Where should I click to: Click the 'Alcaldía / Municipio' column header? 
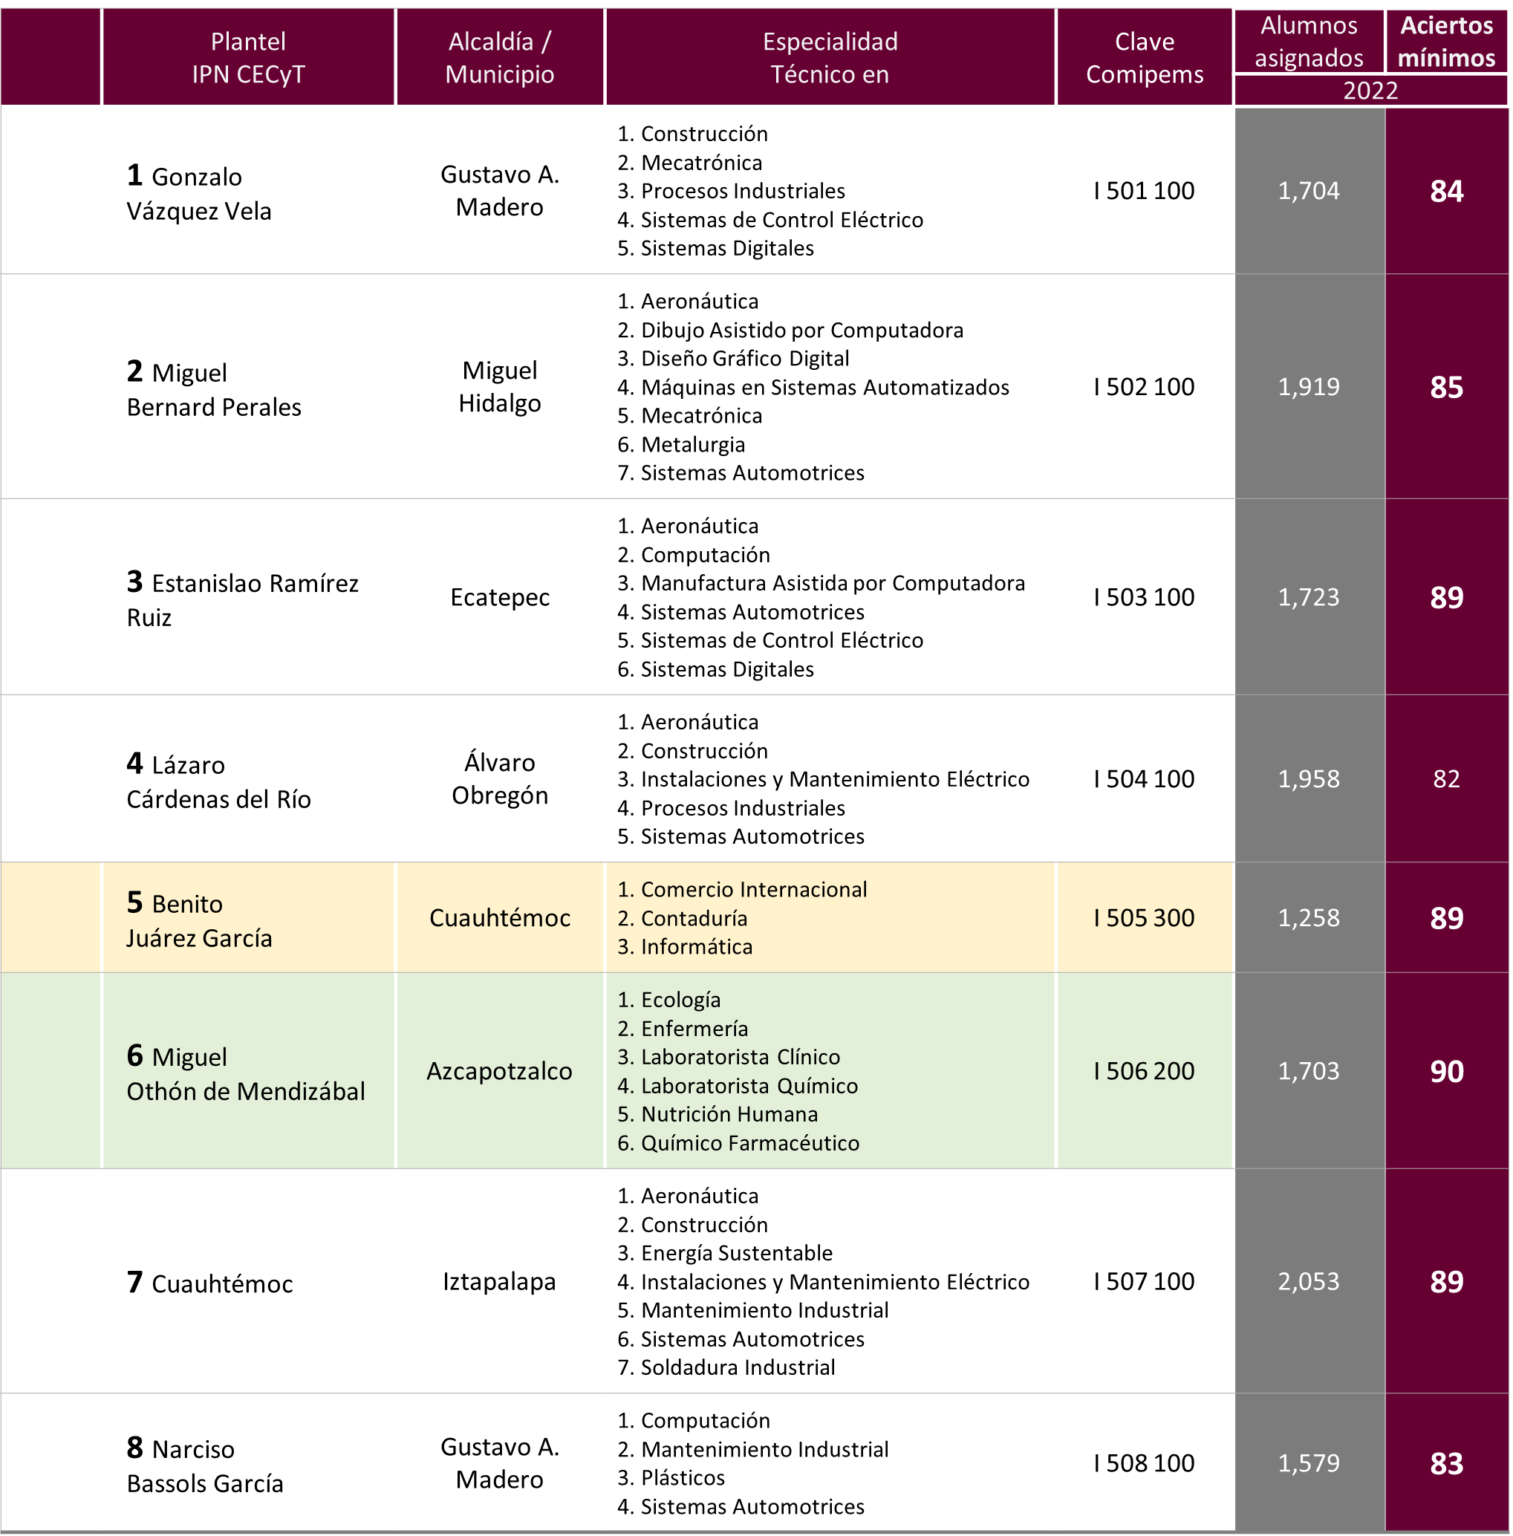pos(500,57)
